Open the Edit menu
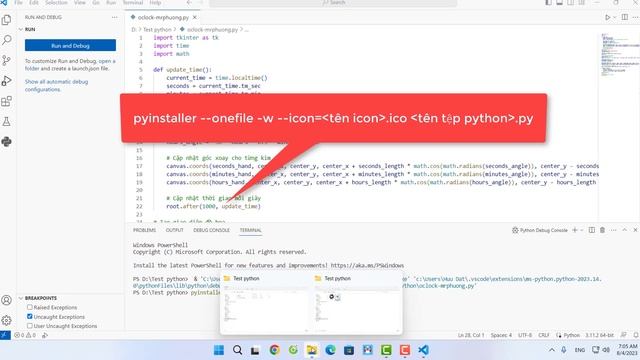The width and height of the screenshot is (640, 360). coord(34,2)
